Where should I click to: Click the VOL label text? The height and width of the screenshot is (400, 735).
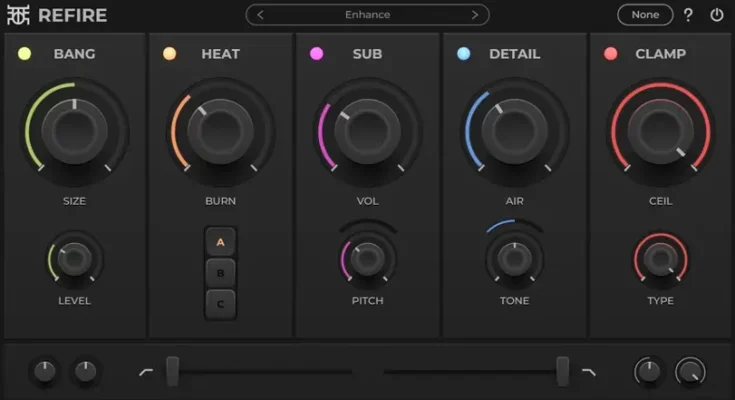click(368, 201)
